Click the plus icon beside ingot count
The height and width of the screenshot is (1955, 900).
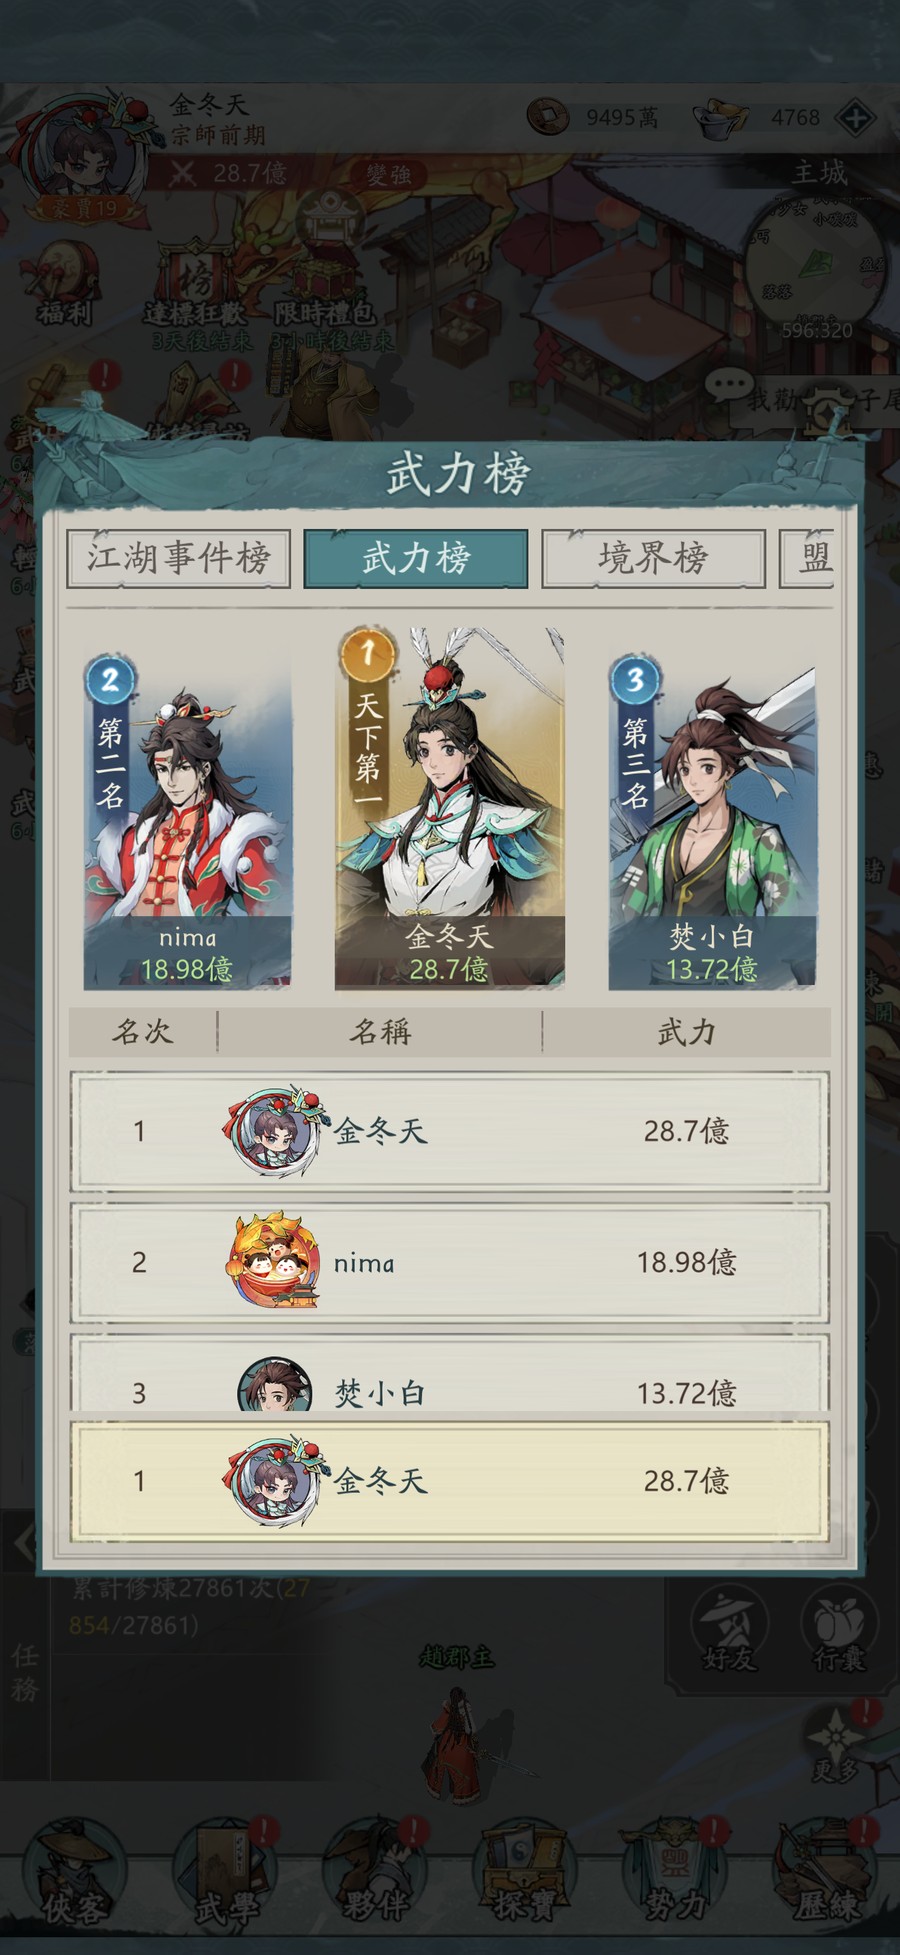coord(856,118)
